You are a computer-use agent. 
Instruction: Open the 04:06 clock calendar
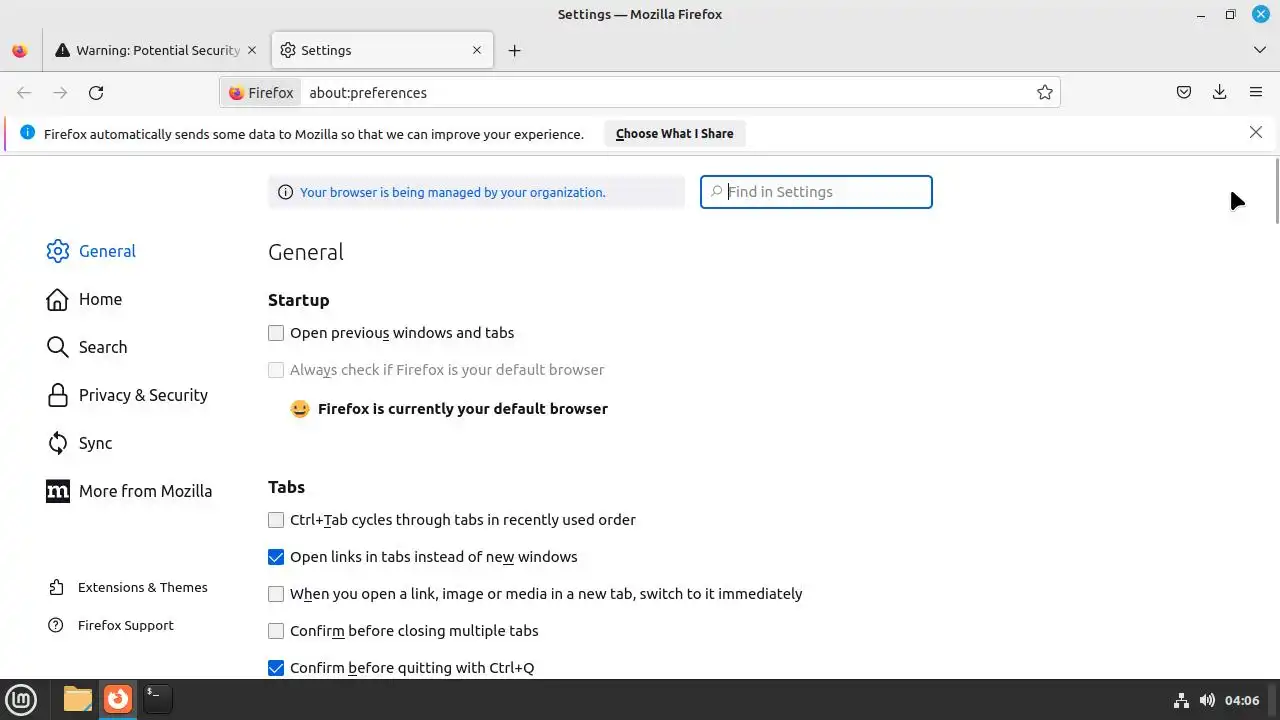click(x=1242, y=700)
